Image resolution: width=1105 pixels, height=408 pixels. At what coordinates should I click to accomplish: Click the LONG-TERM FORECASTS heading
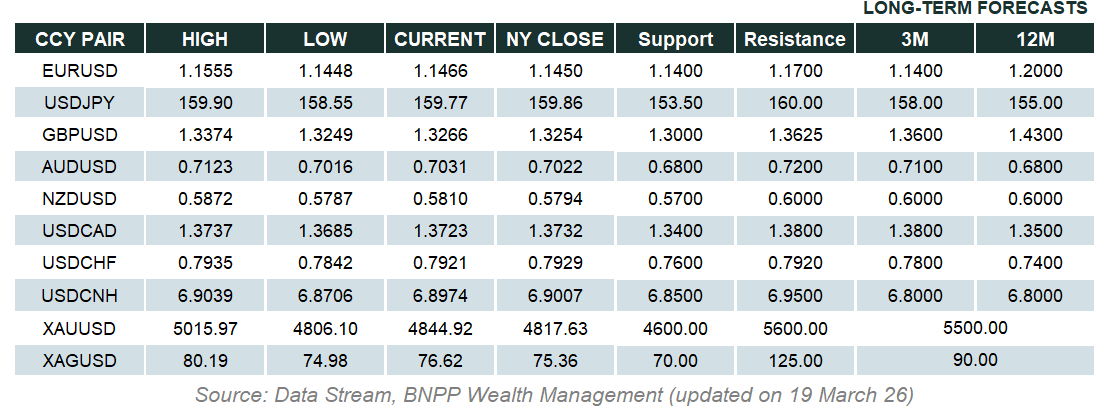974,9
